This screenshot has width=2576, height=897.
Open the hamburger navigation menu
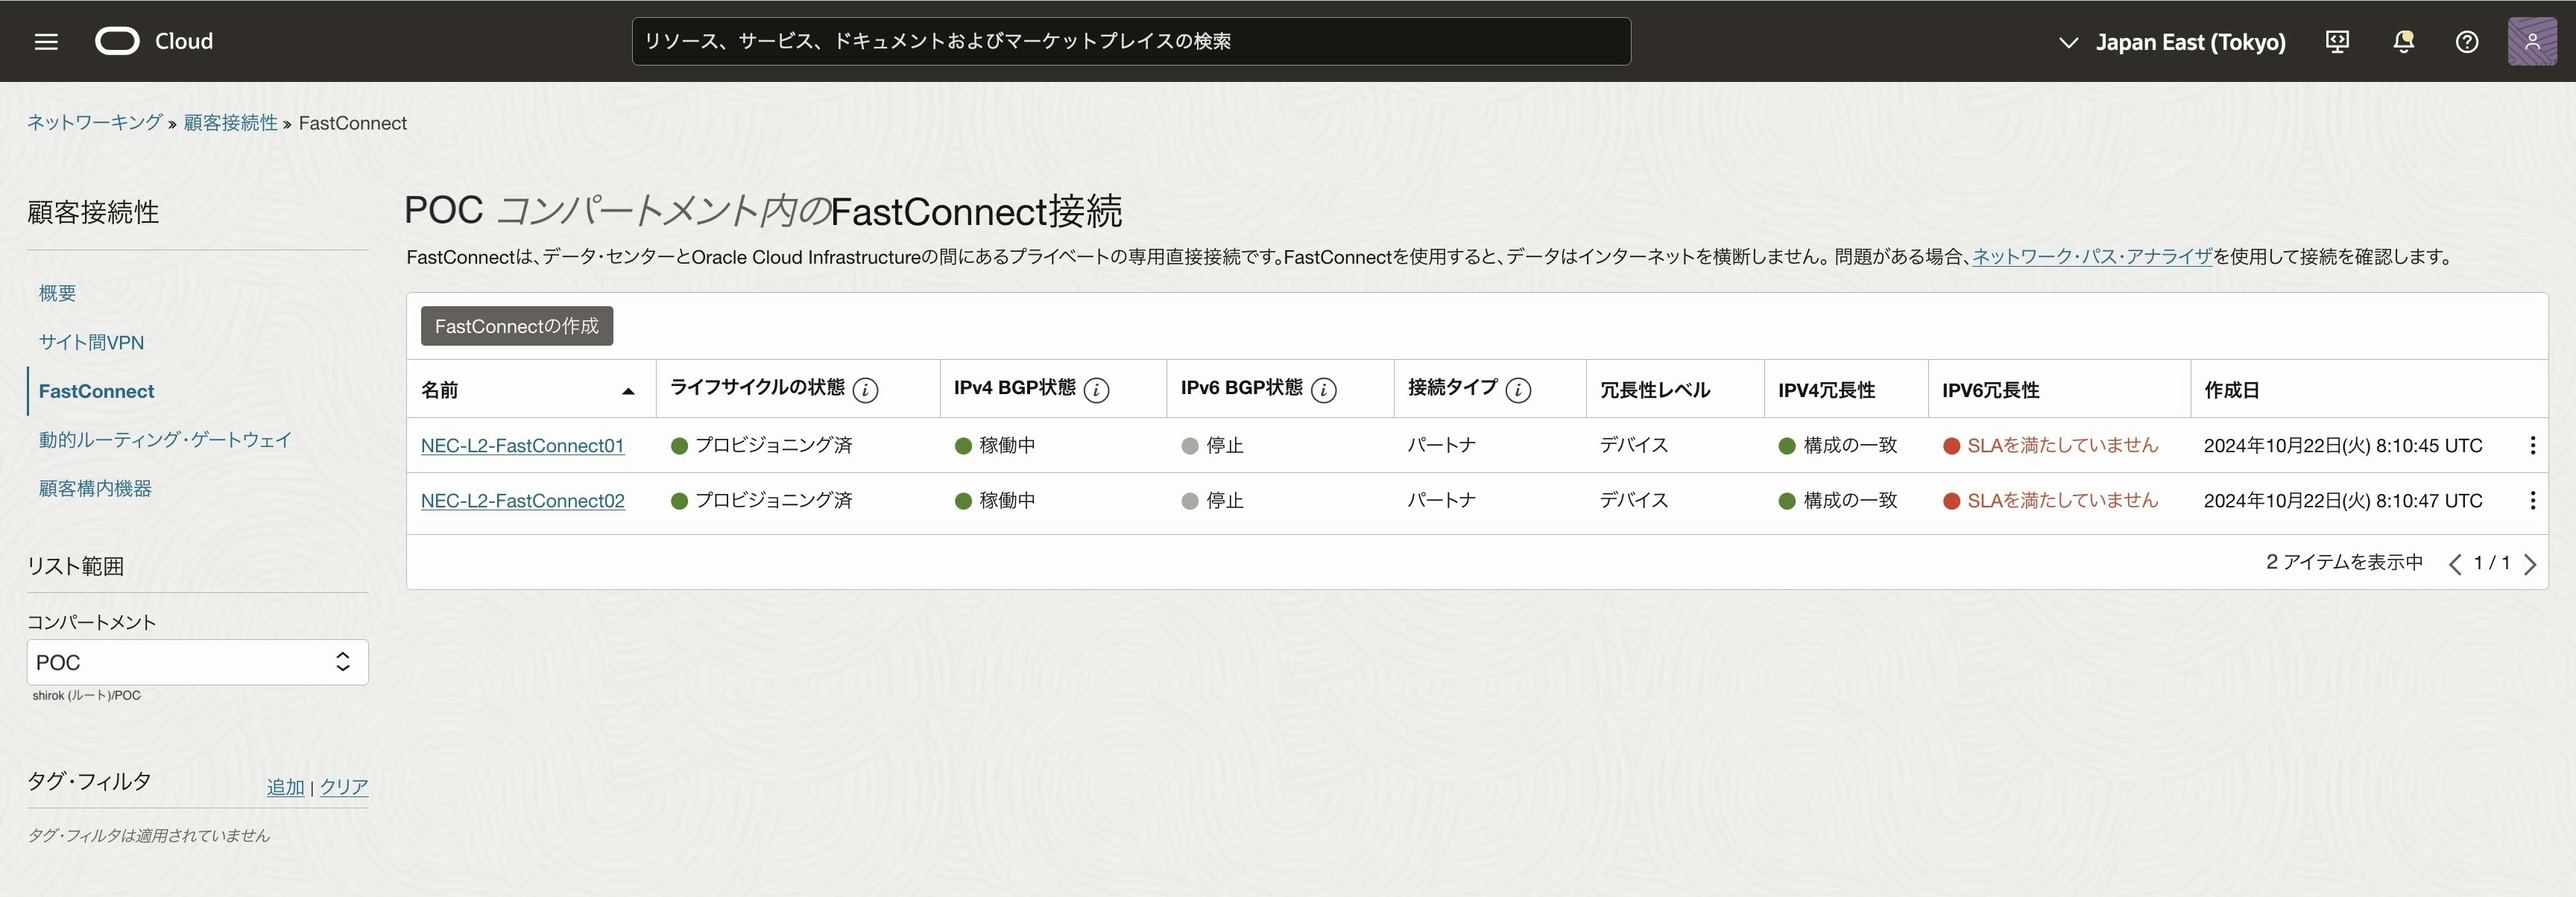(46, 41)
